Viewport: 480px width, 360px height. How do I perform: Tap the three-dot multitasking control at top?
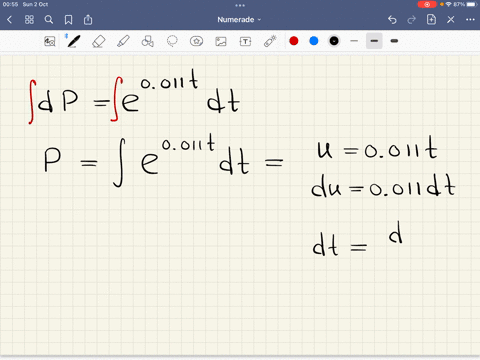coord(240,5)
